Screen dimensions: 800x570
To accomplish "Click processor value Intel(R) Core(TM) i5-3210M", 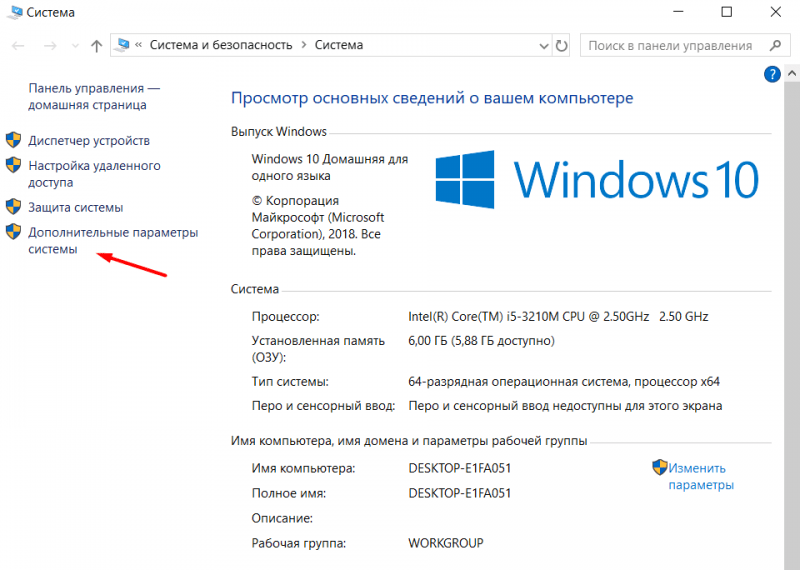I will click(558, 316).
